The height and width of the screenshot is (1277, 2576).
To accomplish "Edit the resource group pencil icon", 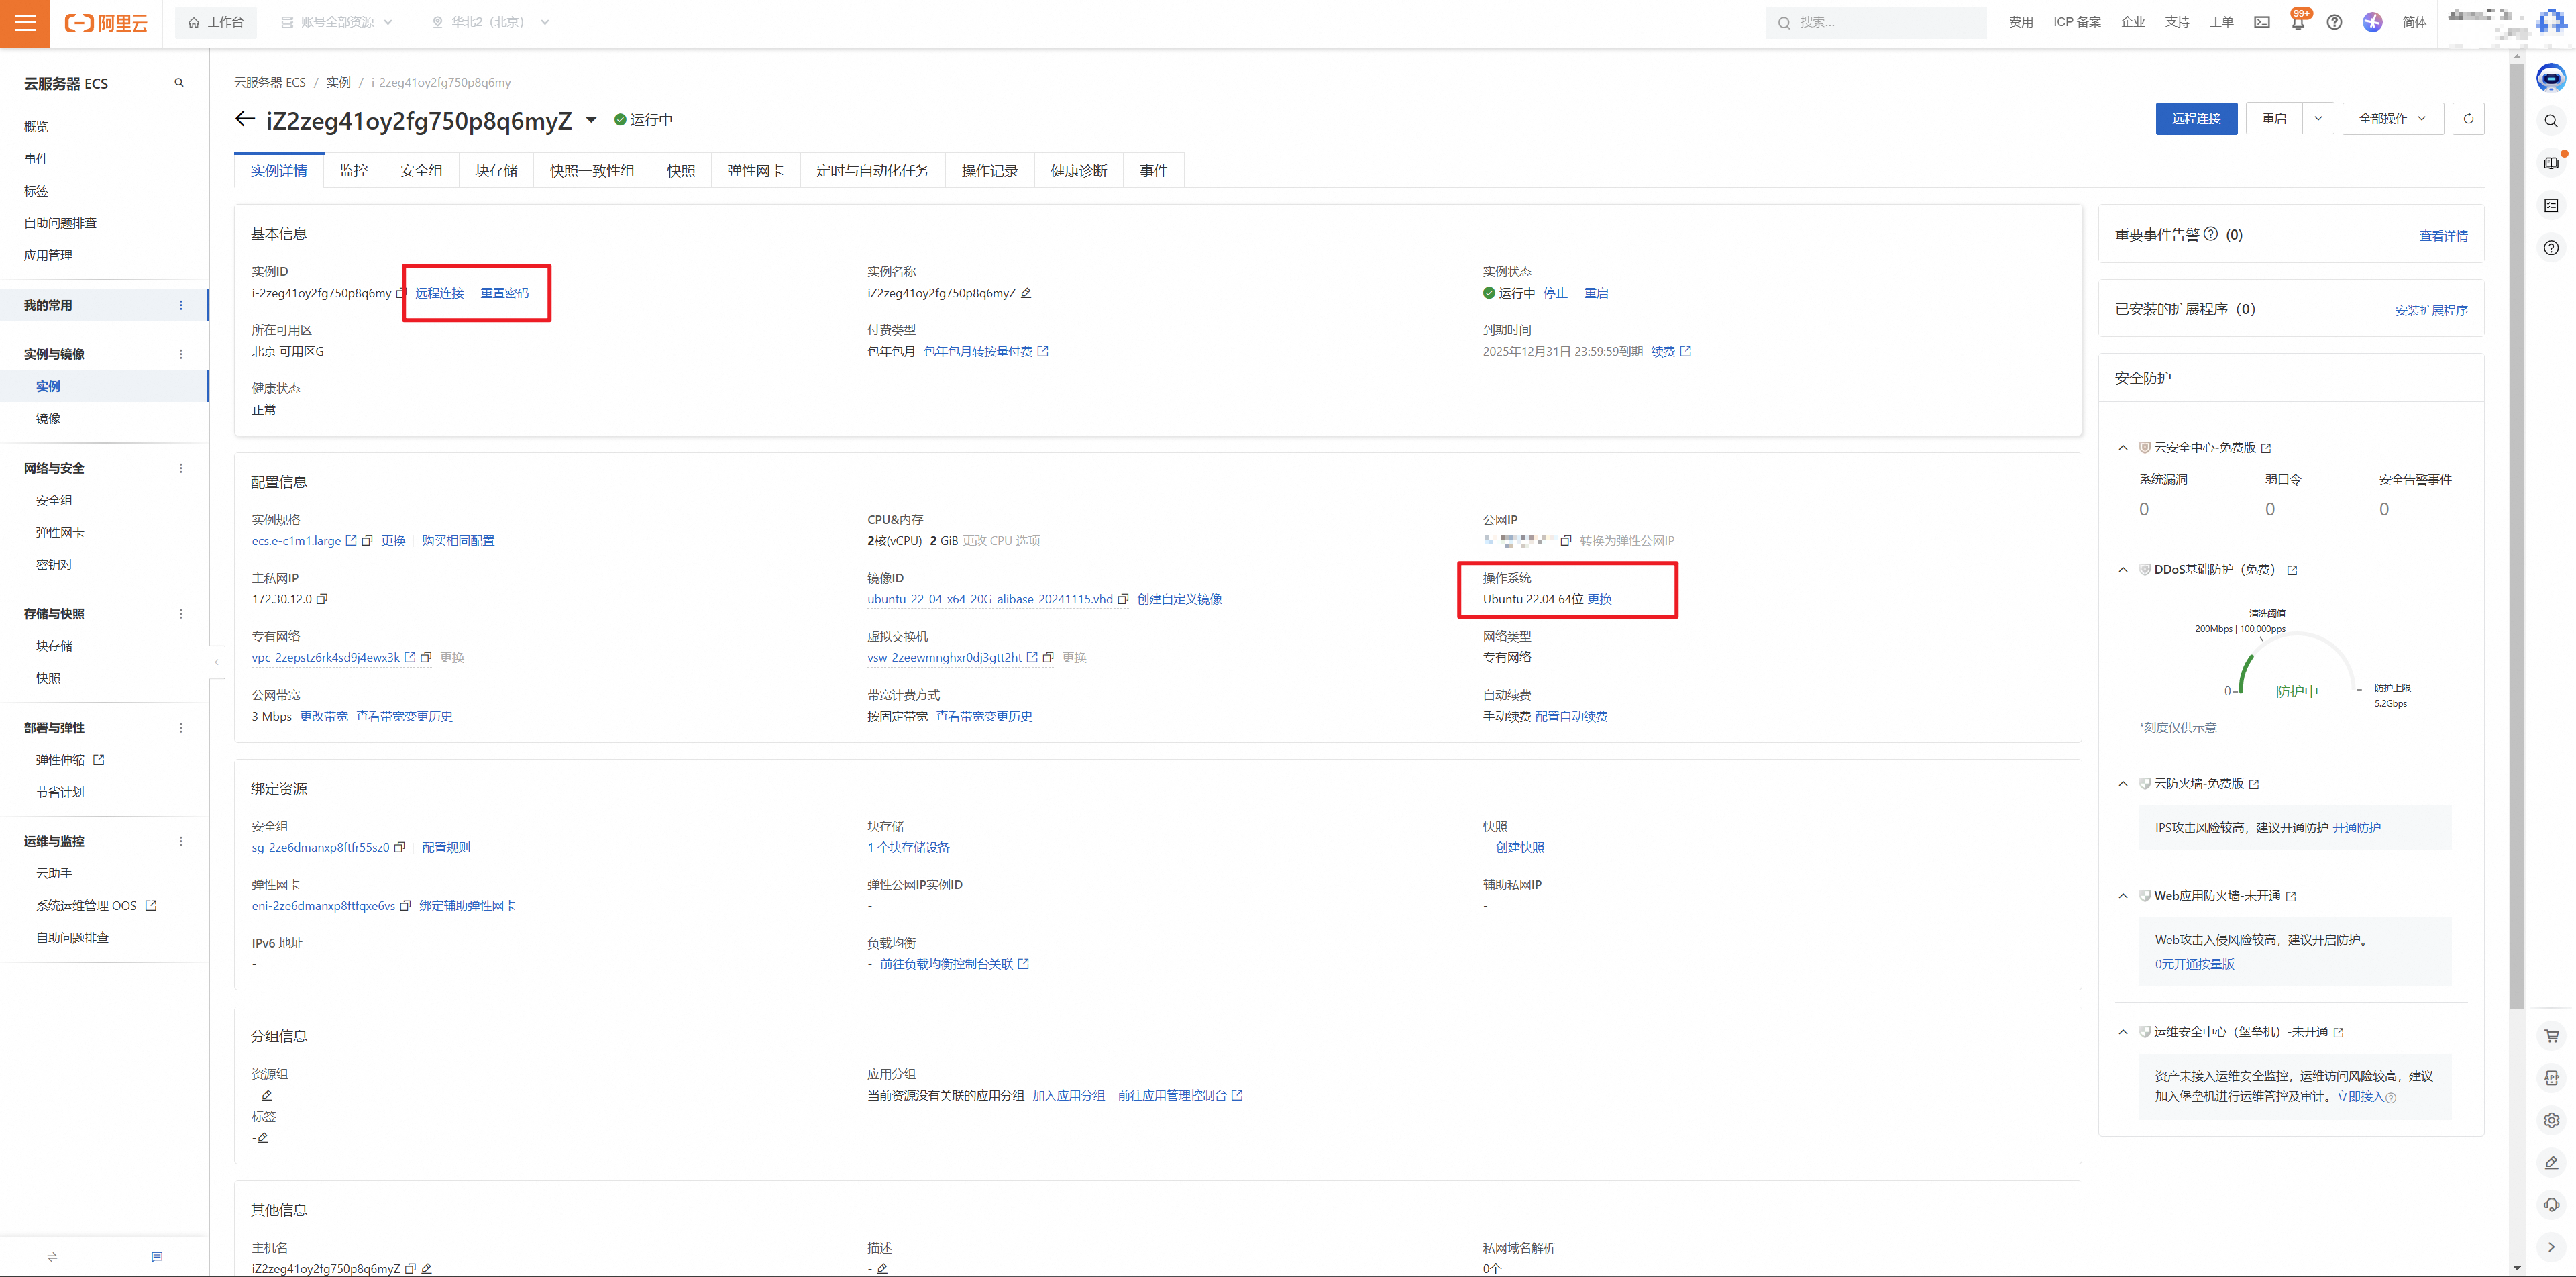I will pyautogui.click(x=267, y=1096).
